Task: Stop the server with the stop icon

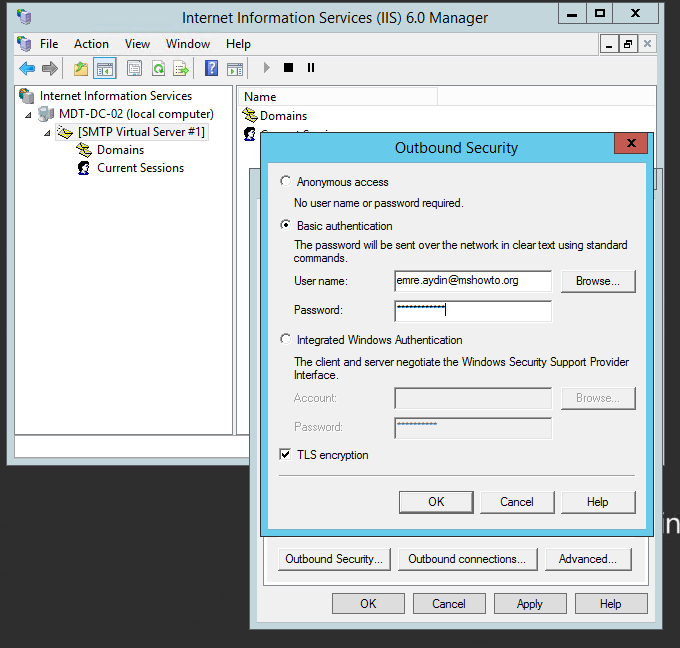Action: pos(288,68)
